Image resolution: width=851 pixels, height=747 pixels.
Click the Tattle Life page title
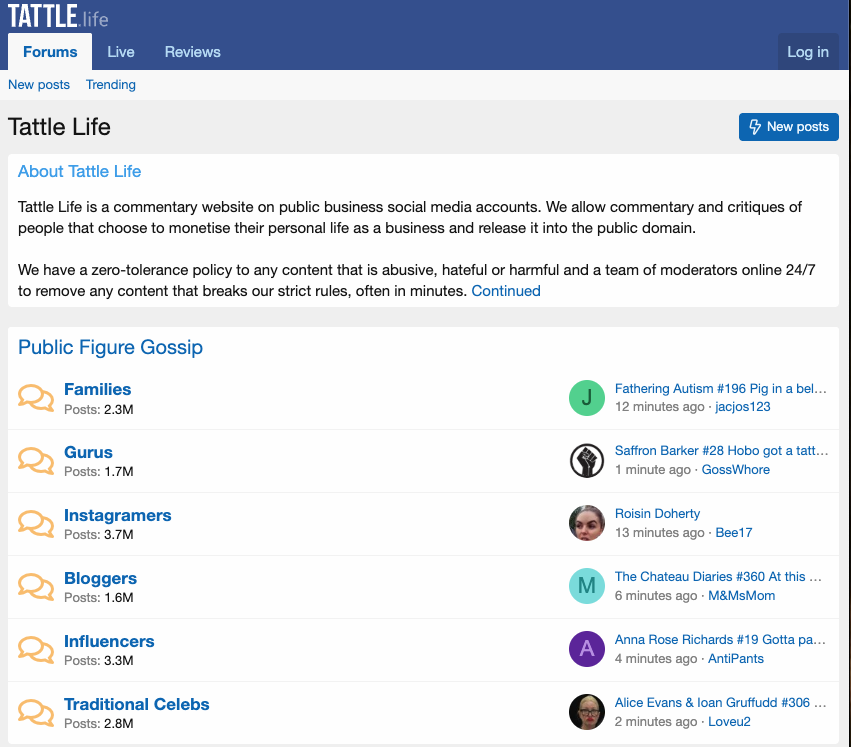(59, 127)
